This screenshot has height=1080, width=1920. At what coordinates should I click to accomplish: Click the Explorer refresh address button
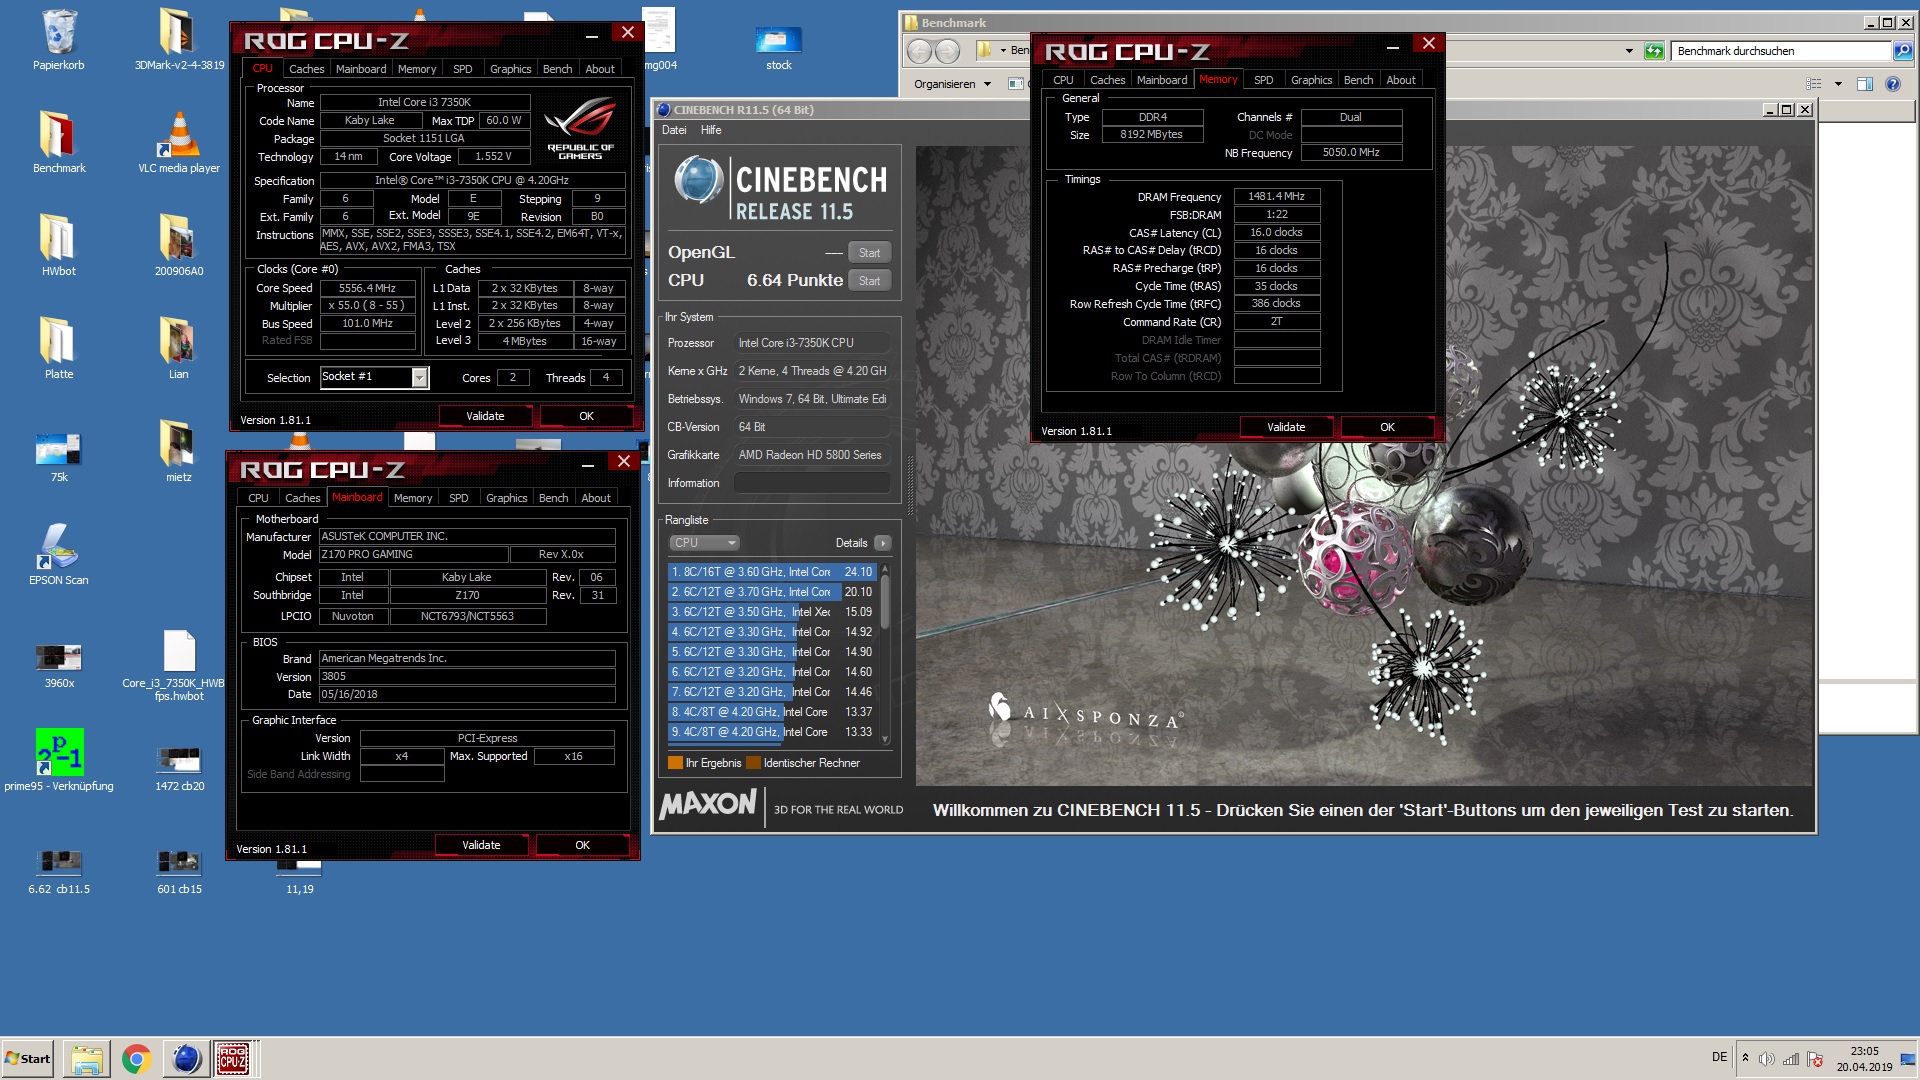(x=1655, y=51)
